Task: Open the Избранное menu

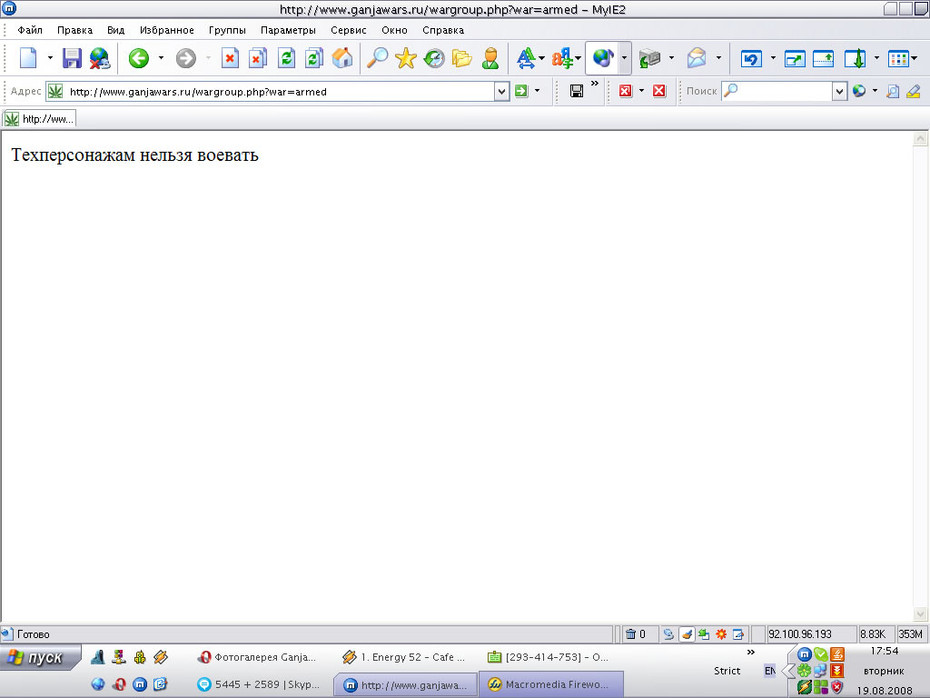Action: point(167,30)
